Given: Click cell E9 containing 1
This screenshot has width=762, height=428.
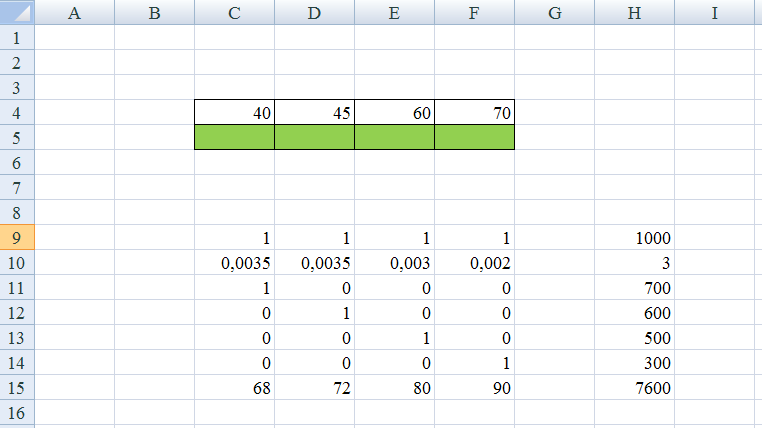Looking at the screenshot, I should 394,238.
